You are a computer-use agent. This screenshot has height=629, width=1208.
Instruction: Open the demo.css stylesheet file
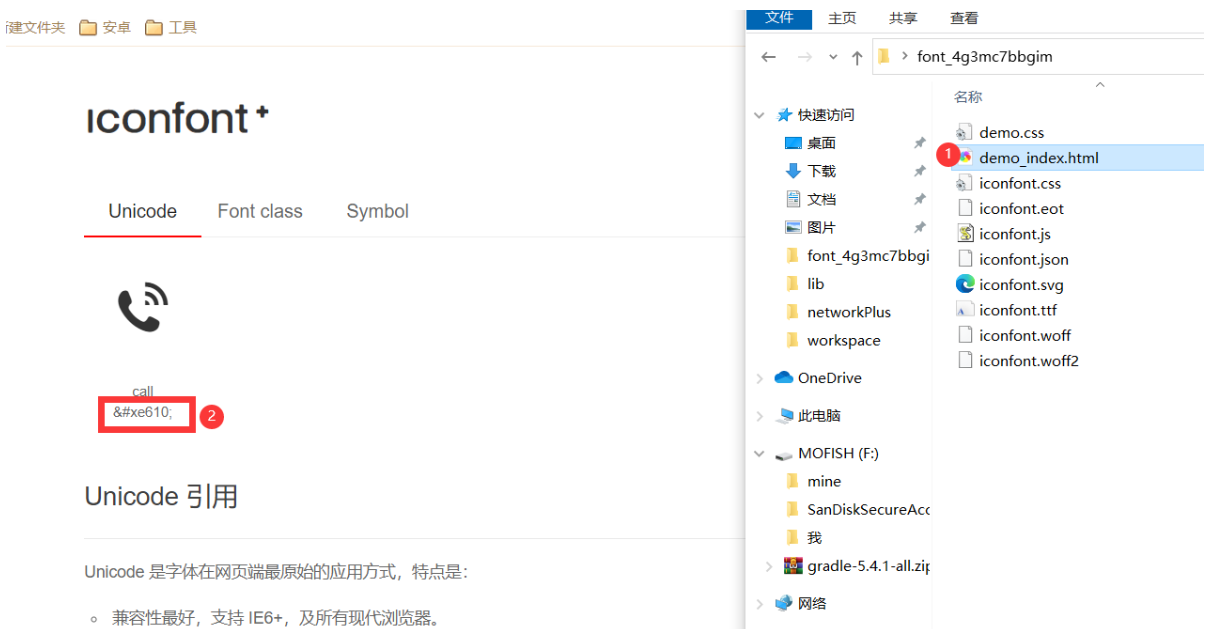pos(1011,131)
